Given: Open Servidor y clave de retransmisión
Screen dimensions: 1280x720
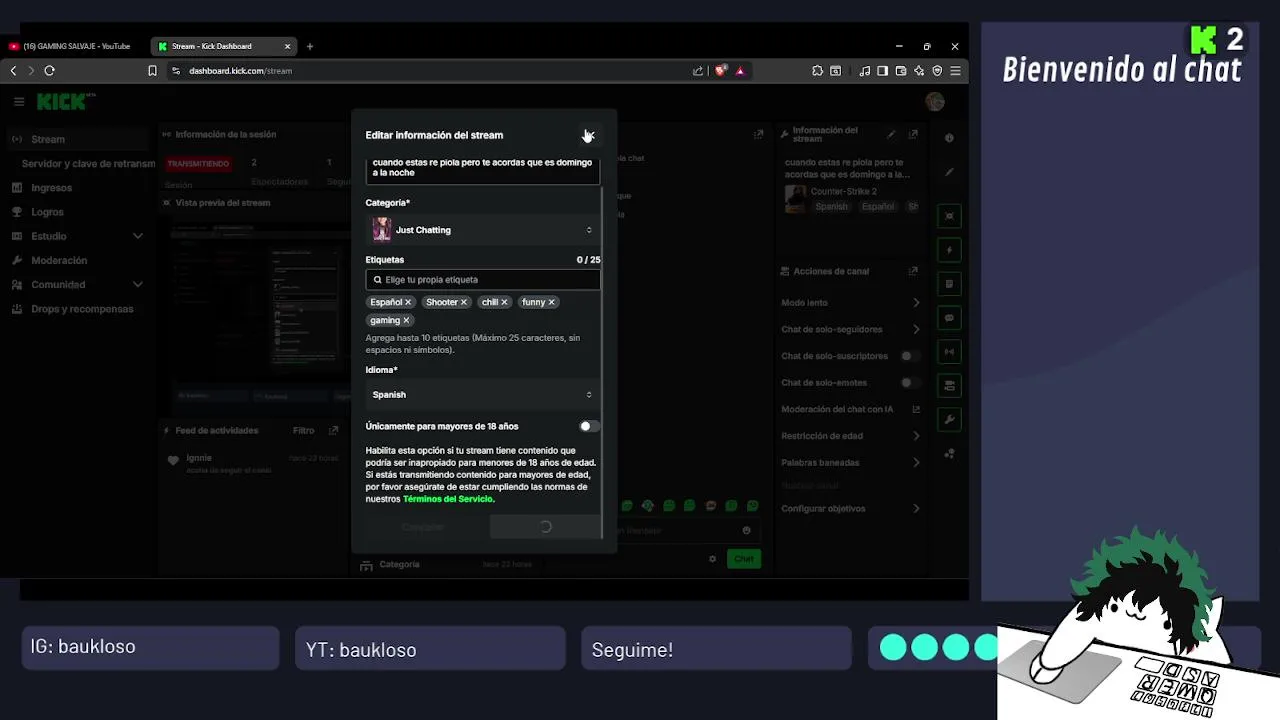Looking at the screenshot, I should click(88, 163).
